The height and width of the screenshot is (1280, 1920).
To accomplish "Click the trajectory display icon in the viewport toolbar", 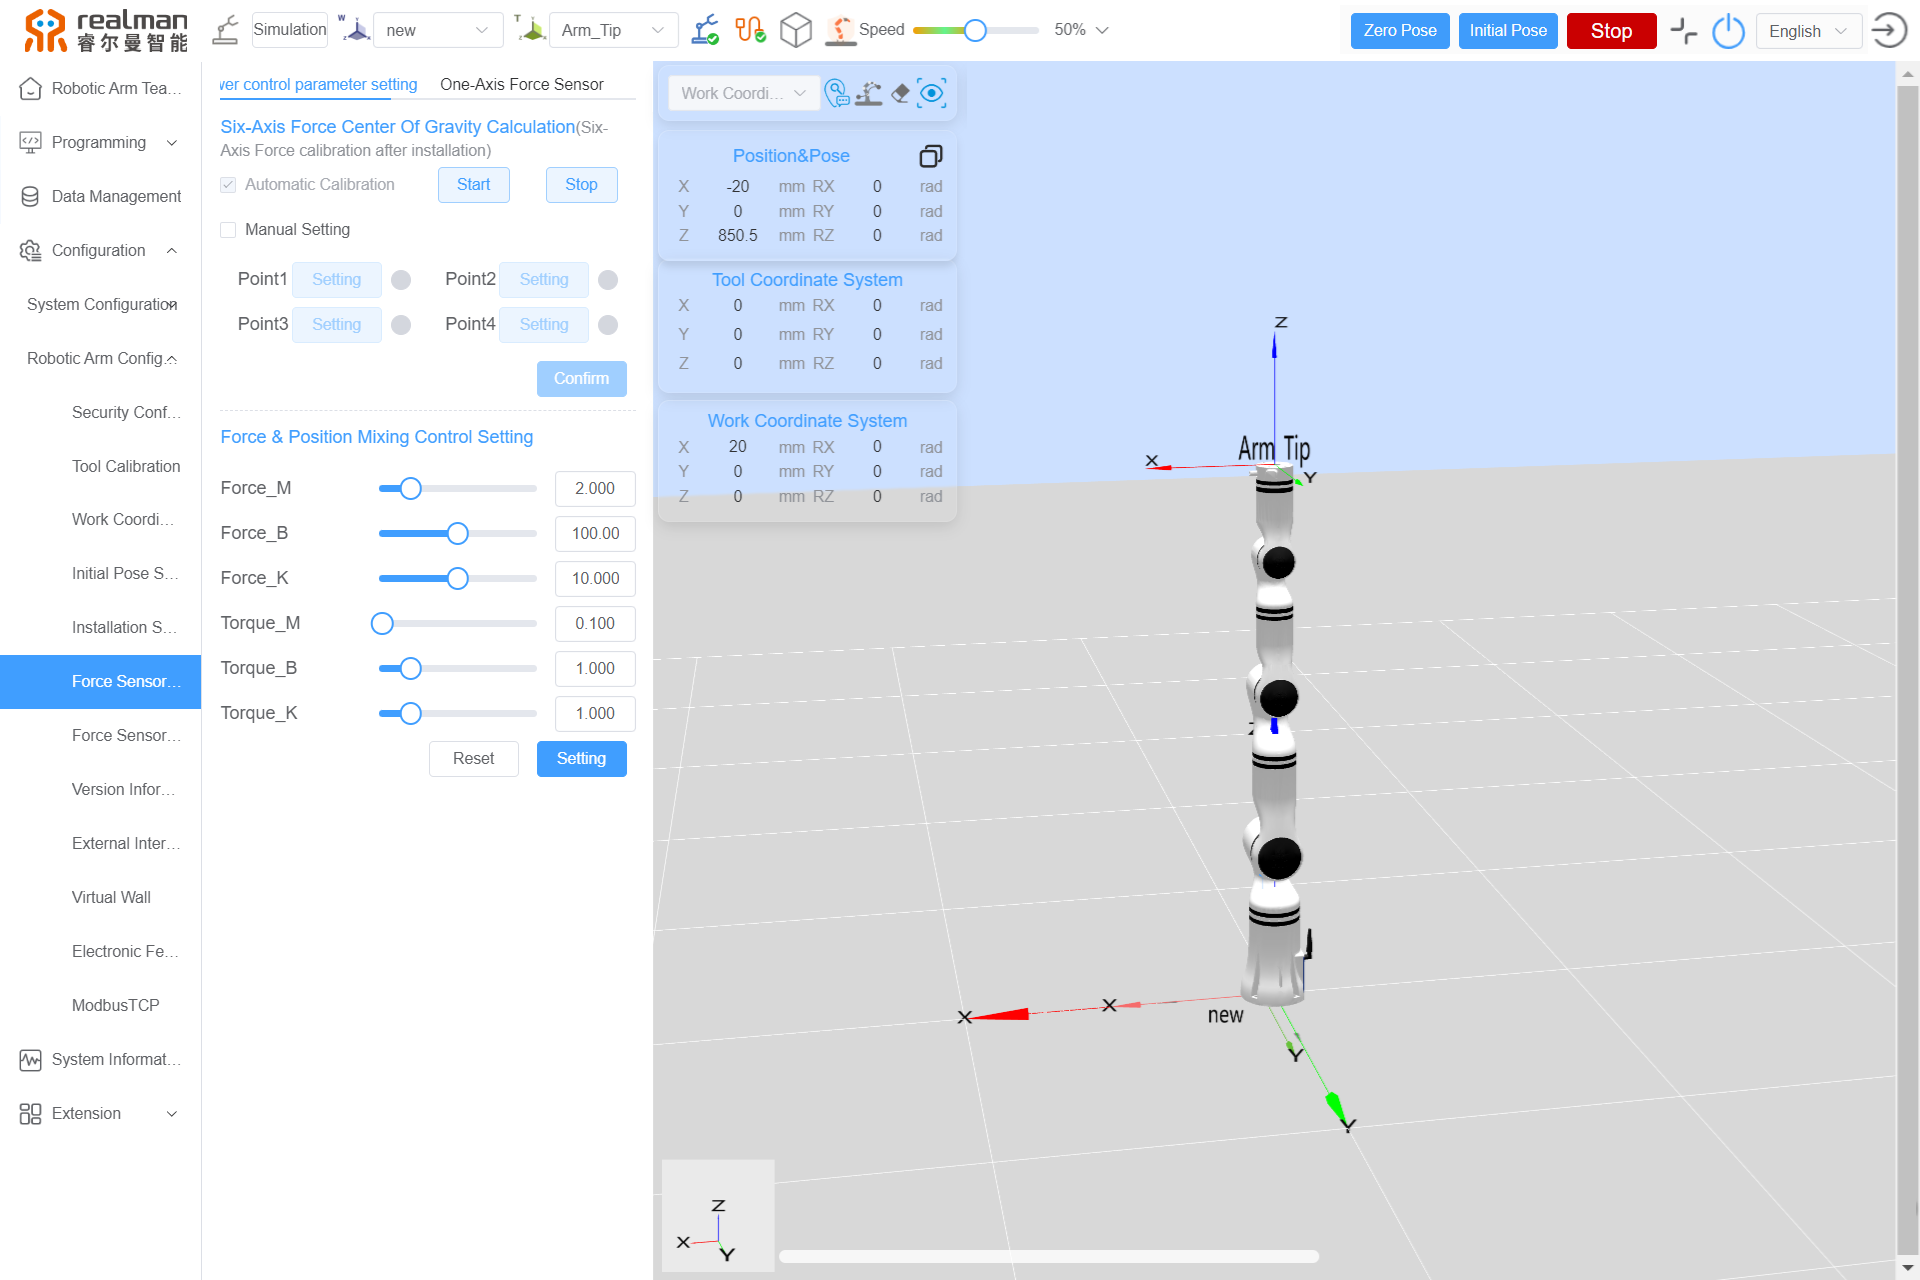I will click(869, 93).
